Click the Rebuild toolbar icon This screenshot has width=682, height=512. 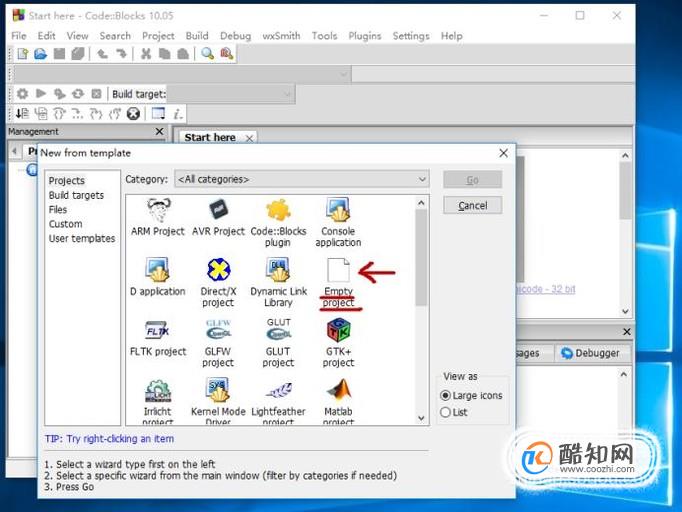(x=78, y=94)
